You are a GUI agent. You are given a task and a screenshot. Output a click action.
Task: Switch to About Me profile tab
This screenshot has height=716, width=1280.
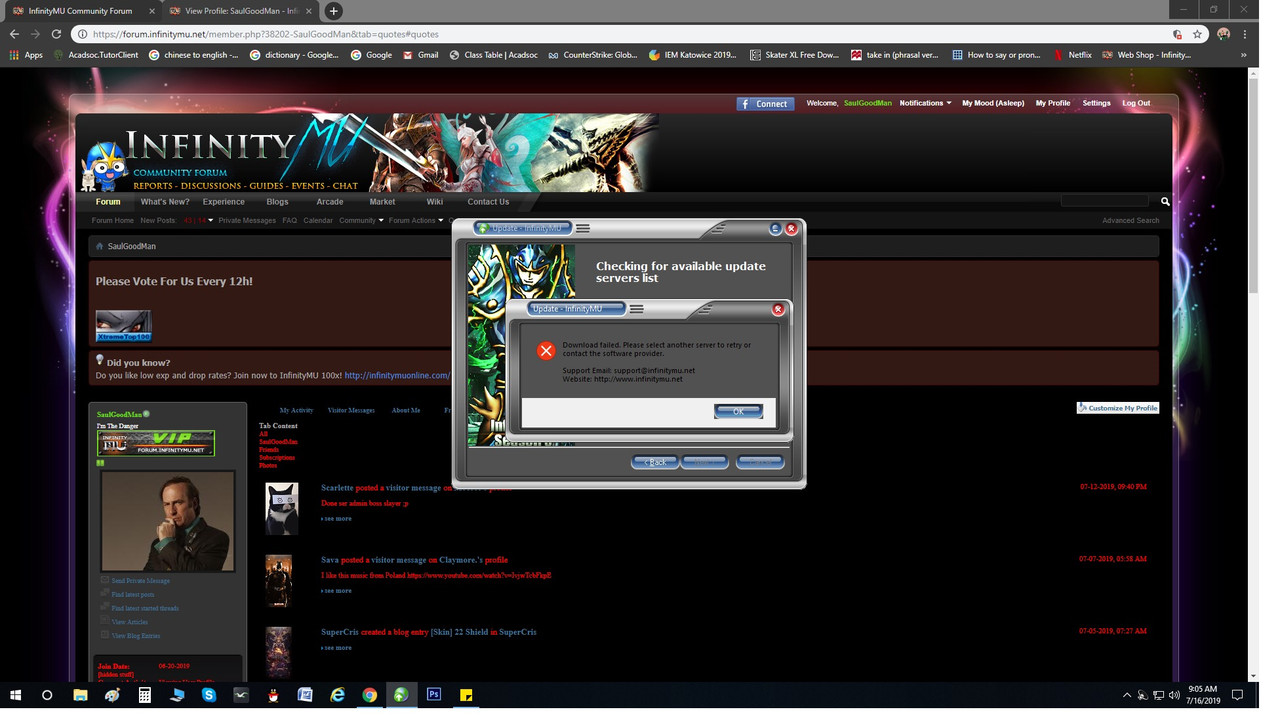point(406,410)
